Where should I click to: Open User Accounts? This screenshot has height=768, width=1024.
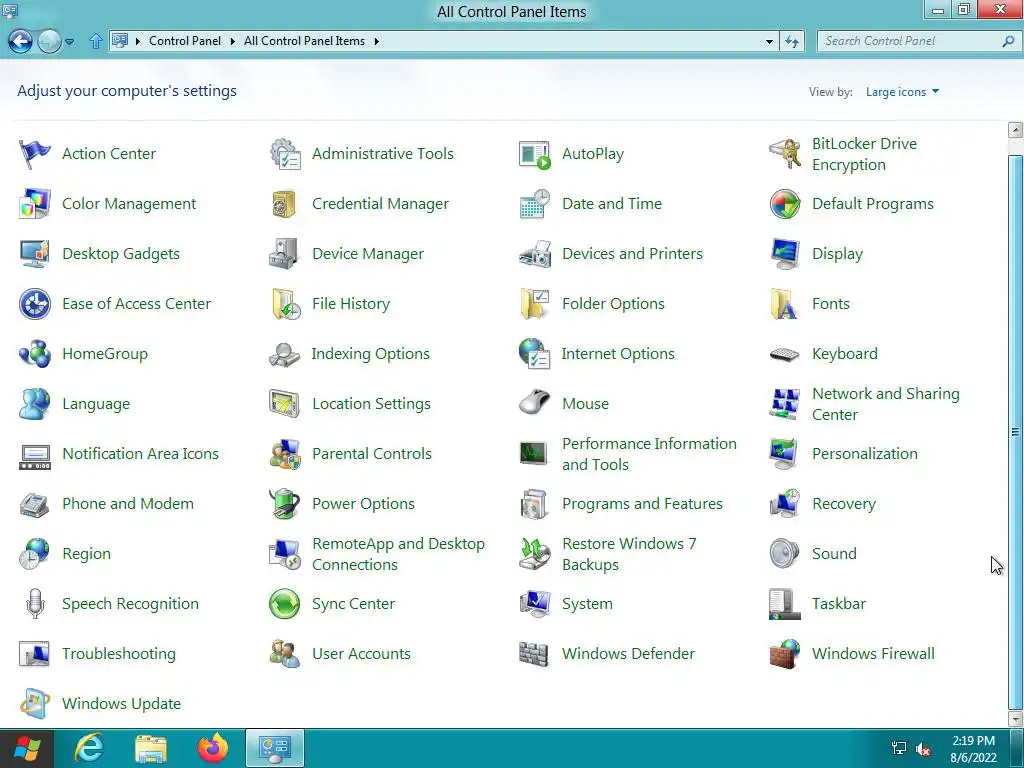coord(361,654)
